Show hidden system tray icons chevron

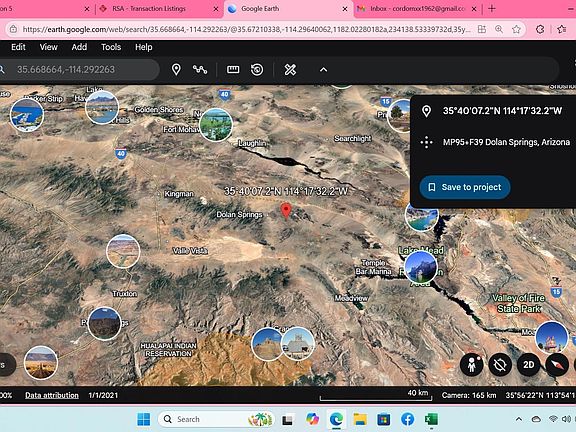[519, 419]
